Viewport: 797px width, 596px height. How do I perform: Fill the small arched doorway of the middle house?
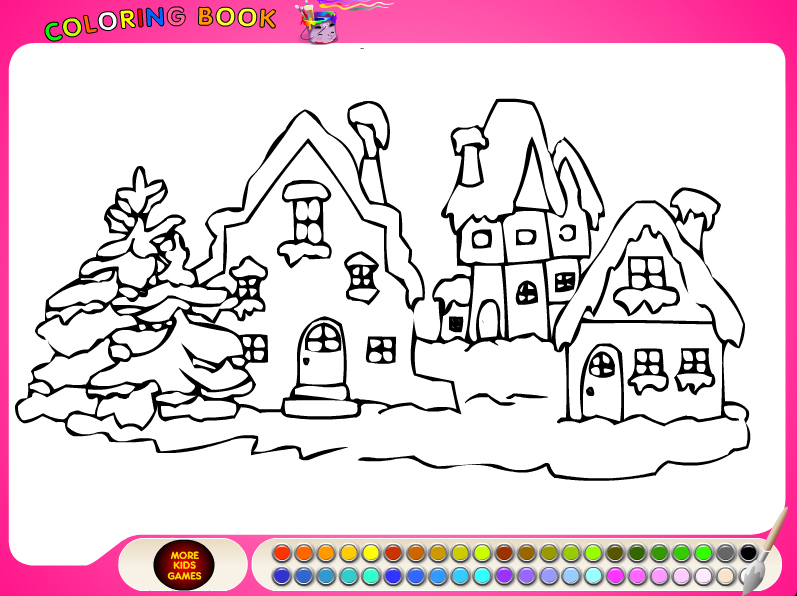click(x=489, y=321)
